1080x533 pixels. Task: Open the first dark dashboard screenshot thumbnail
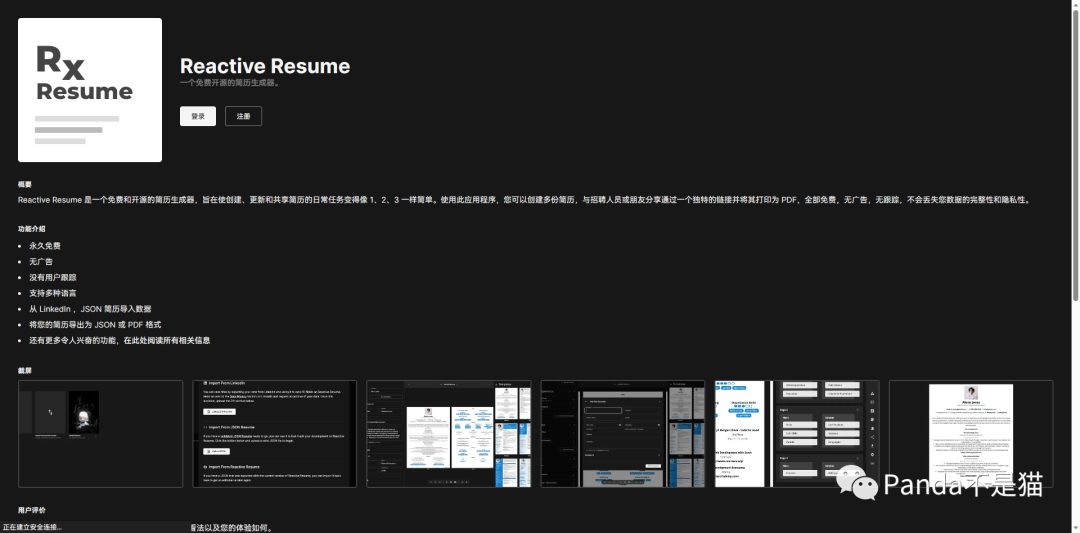click(101, 434)
